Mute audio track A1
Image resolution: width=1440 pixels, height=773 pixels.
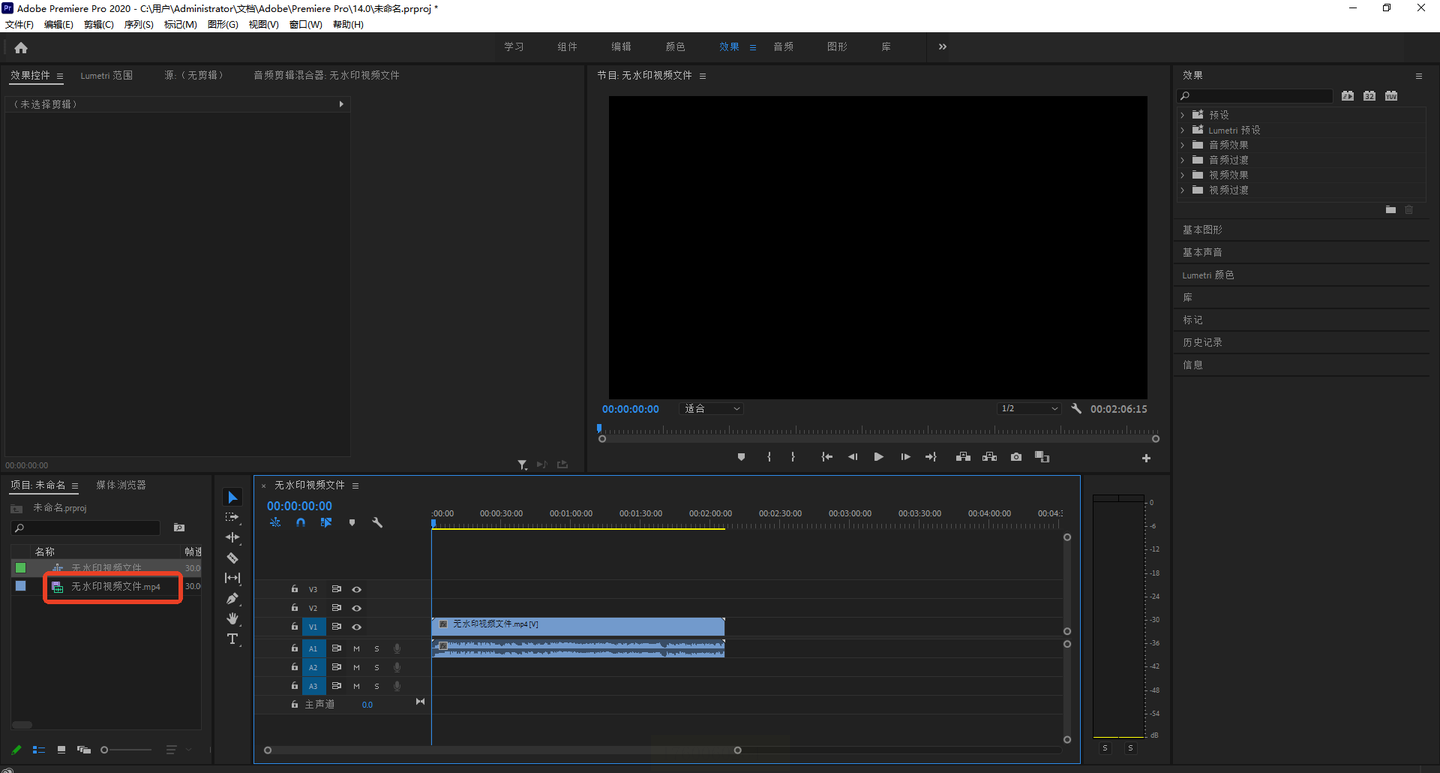pyautogui.click(x=356, y=649)
